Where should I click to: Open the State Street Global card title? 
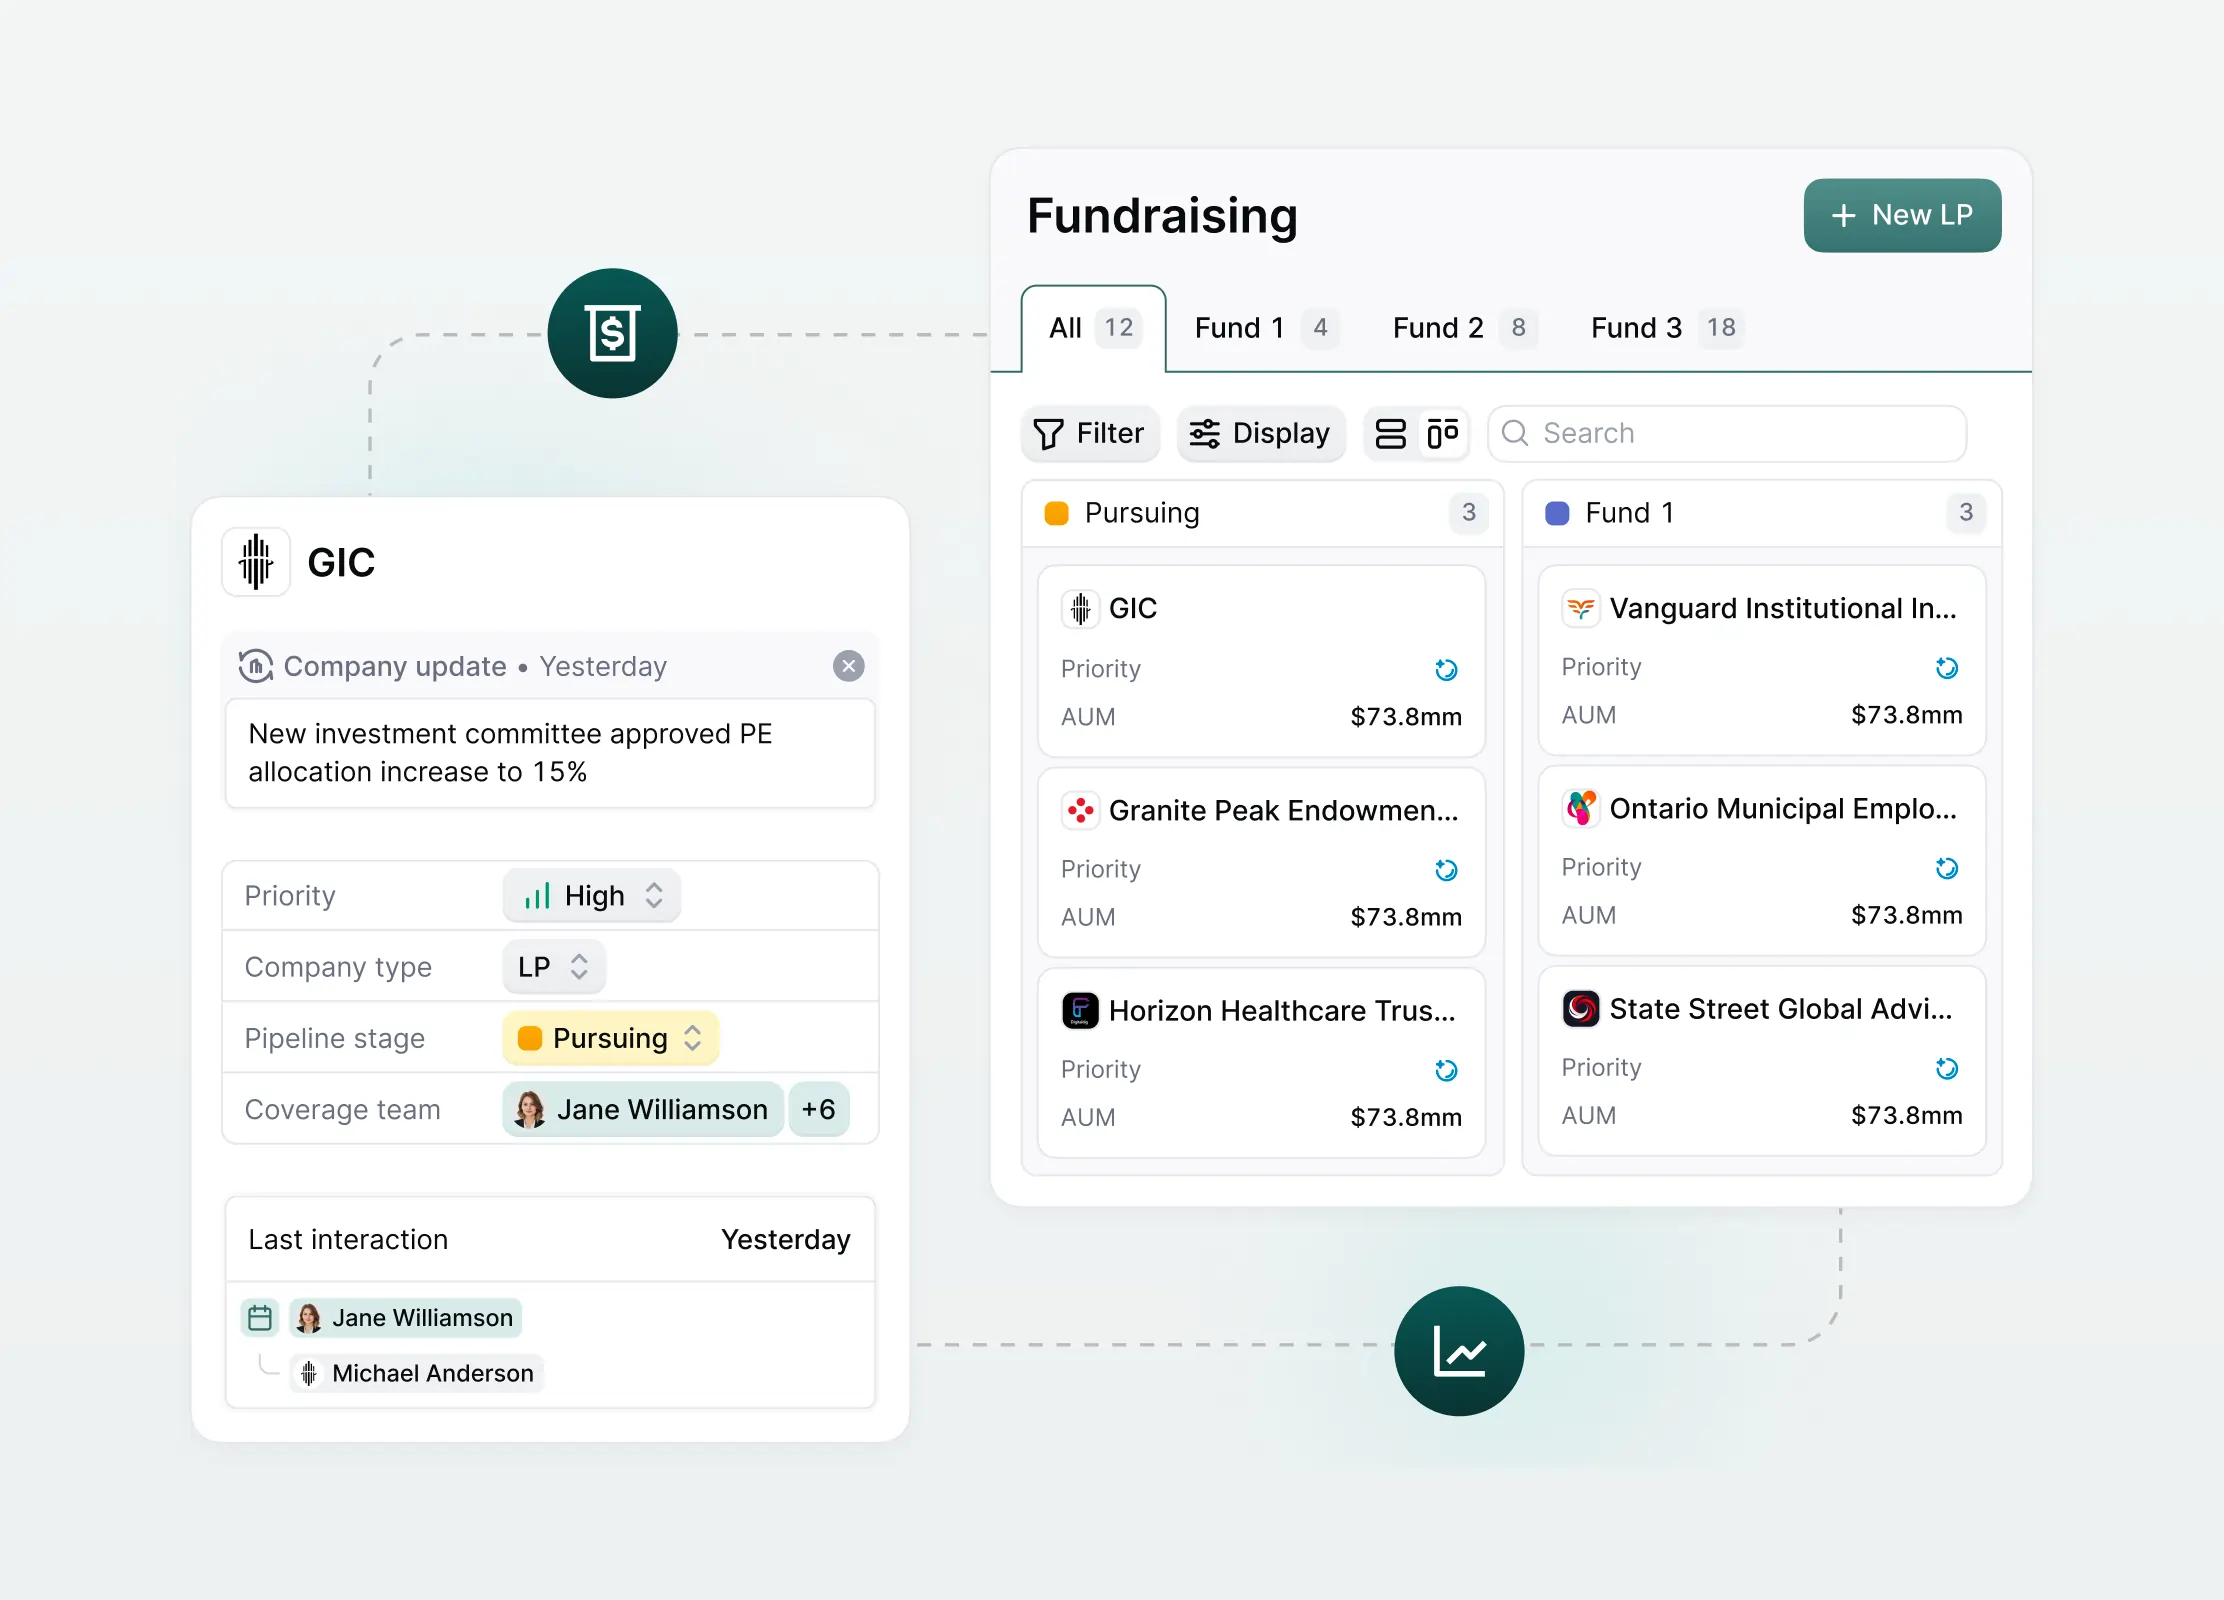tap(1781, 1008)
